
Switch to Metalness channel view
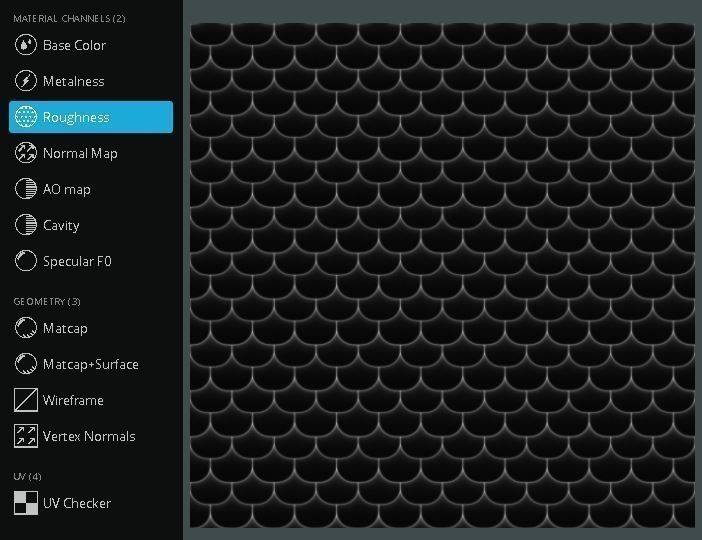click(74, 81)
